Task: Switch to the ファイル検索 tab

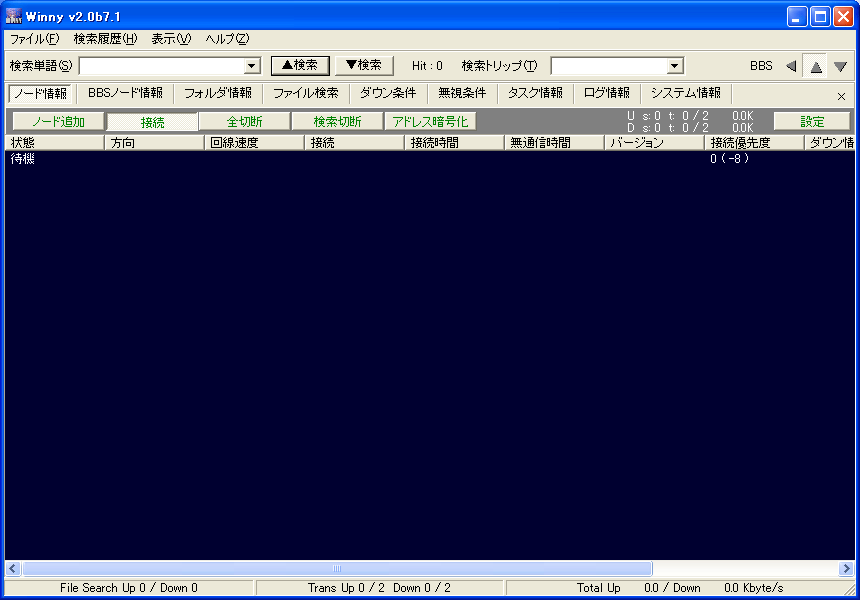Action: point(305,93)
